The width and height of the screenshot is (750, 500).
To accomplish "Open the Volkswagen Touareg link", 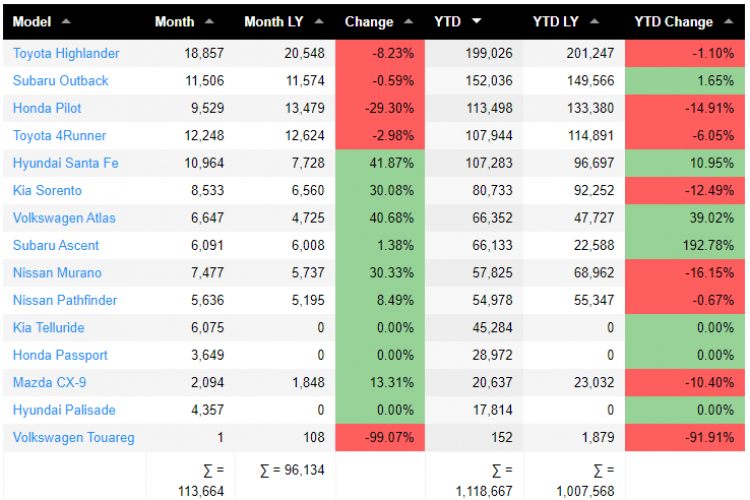I will pyautogui.click(x=74, y=437).
